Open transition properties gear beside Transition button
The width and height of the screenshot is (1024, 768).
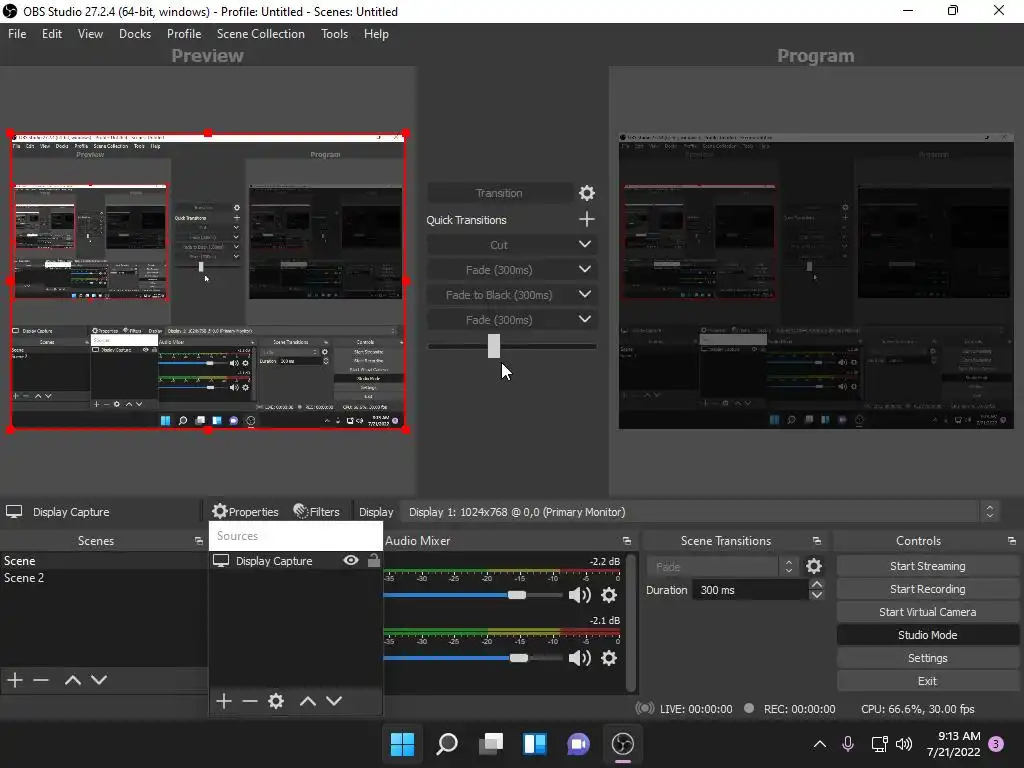click(586, 193)
